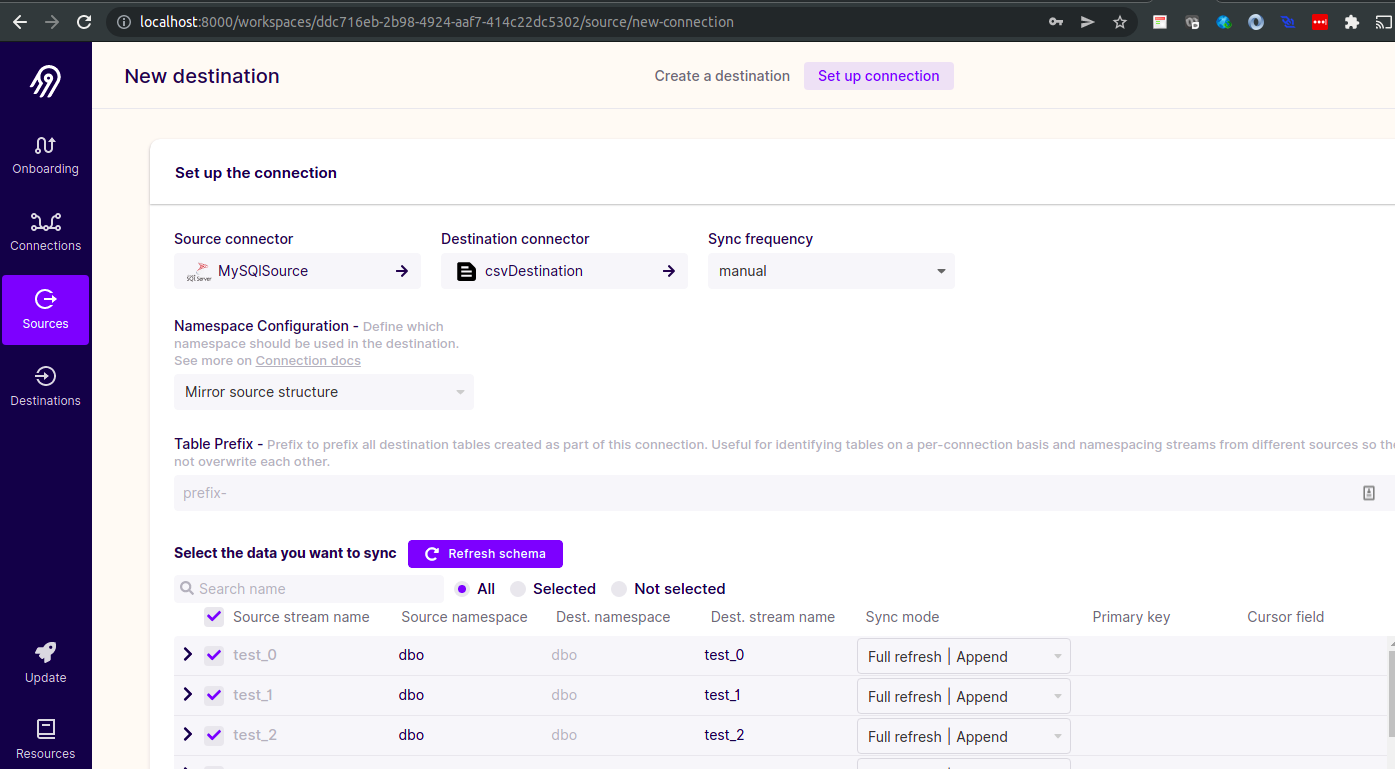Open the Onboarding section icon
Screen dimensions: 1395x769
tap(45, 145)
